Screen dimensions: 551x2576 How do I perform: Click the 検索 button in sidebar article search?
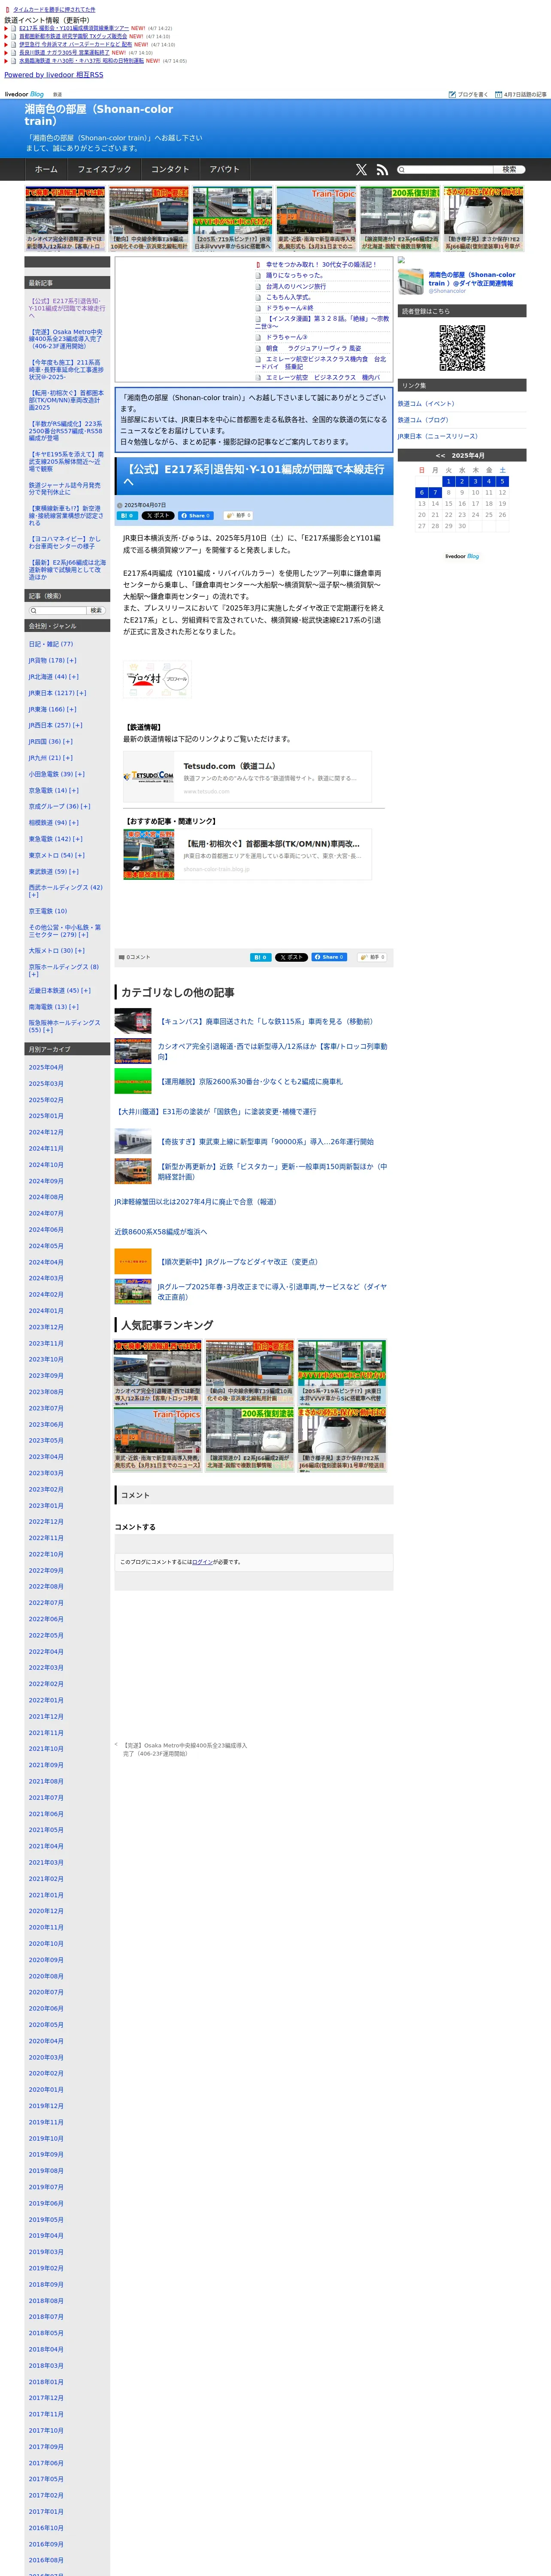[x=96, y=610]
